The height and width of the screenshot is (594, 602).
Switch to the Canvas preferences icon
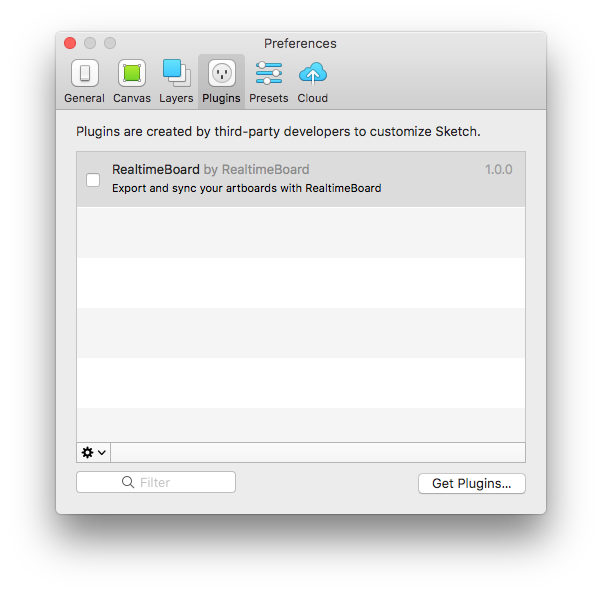[132, 73]
